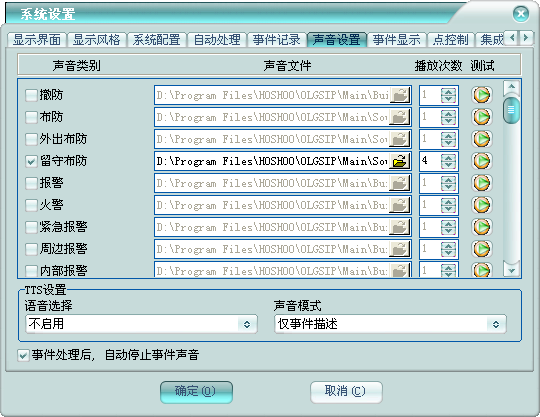
Task: Adjust play count stepper for 报警
Action: (448, 183)
